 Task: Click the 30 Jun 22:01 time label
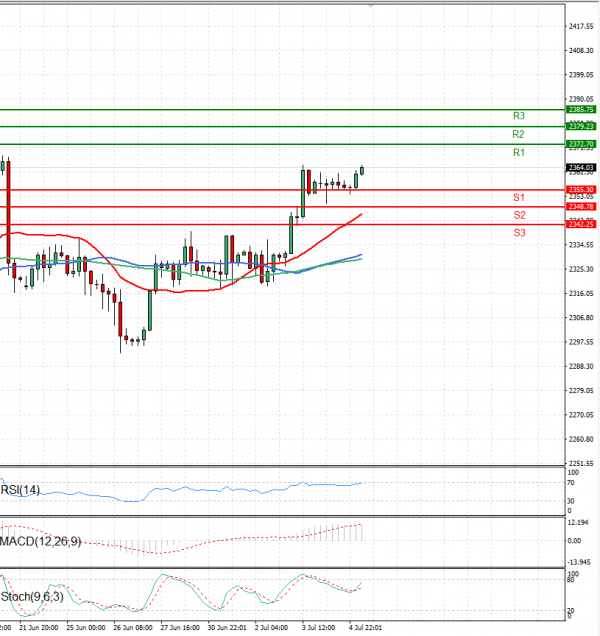point(227,627)
